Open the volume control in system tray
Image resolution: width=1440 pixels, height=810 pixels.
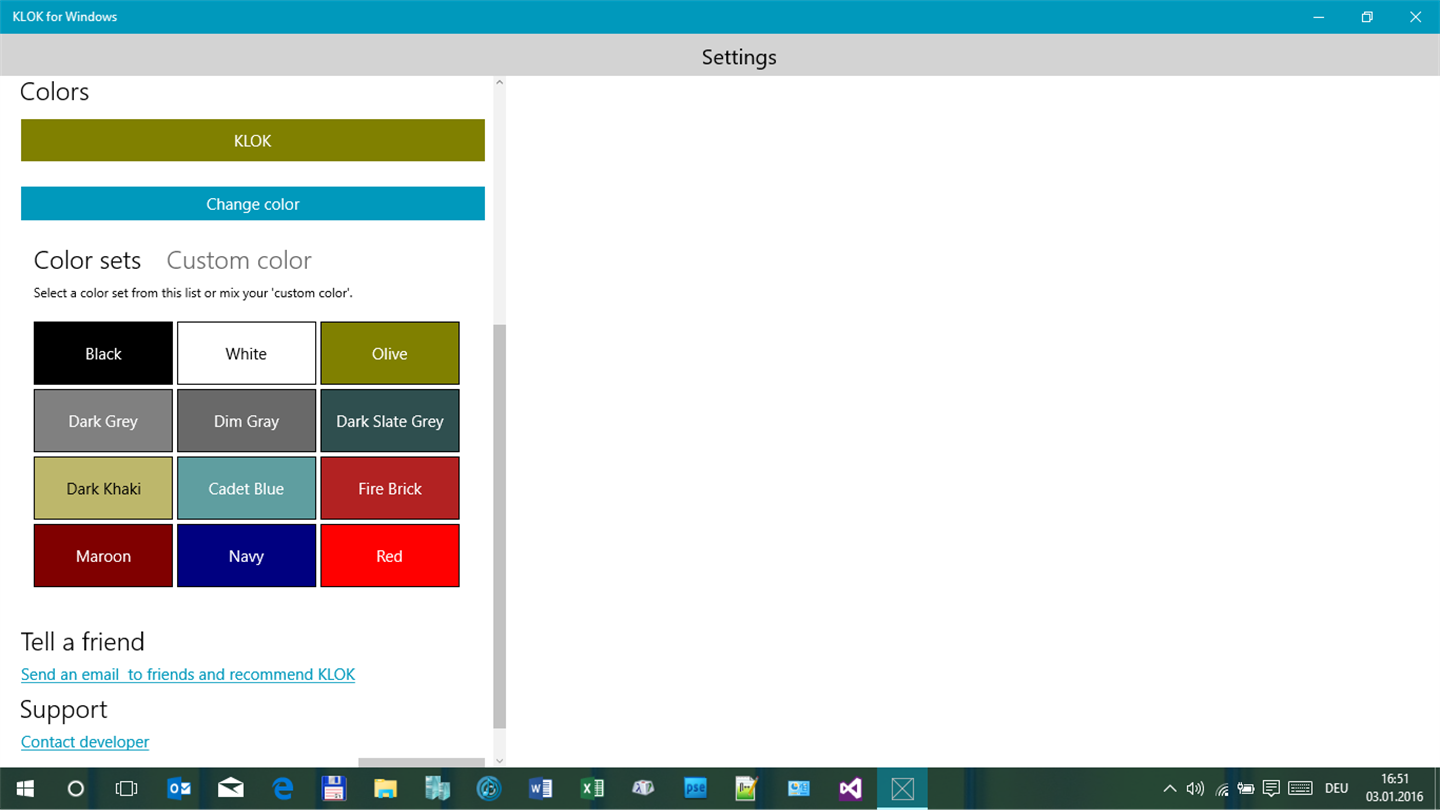(1195, 789)
